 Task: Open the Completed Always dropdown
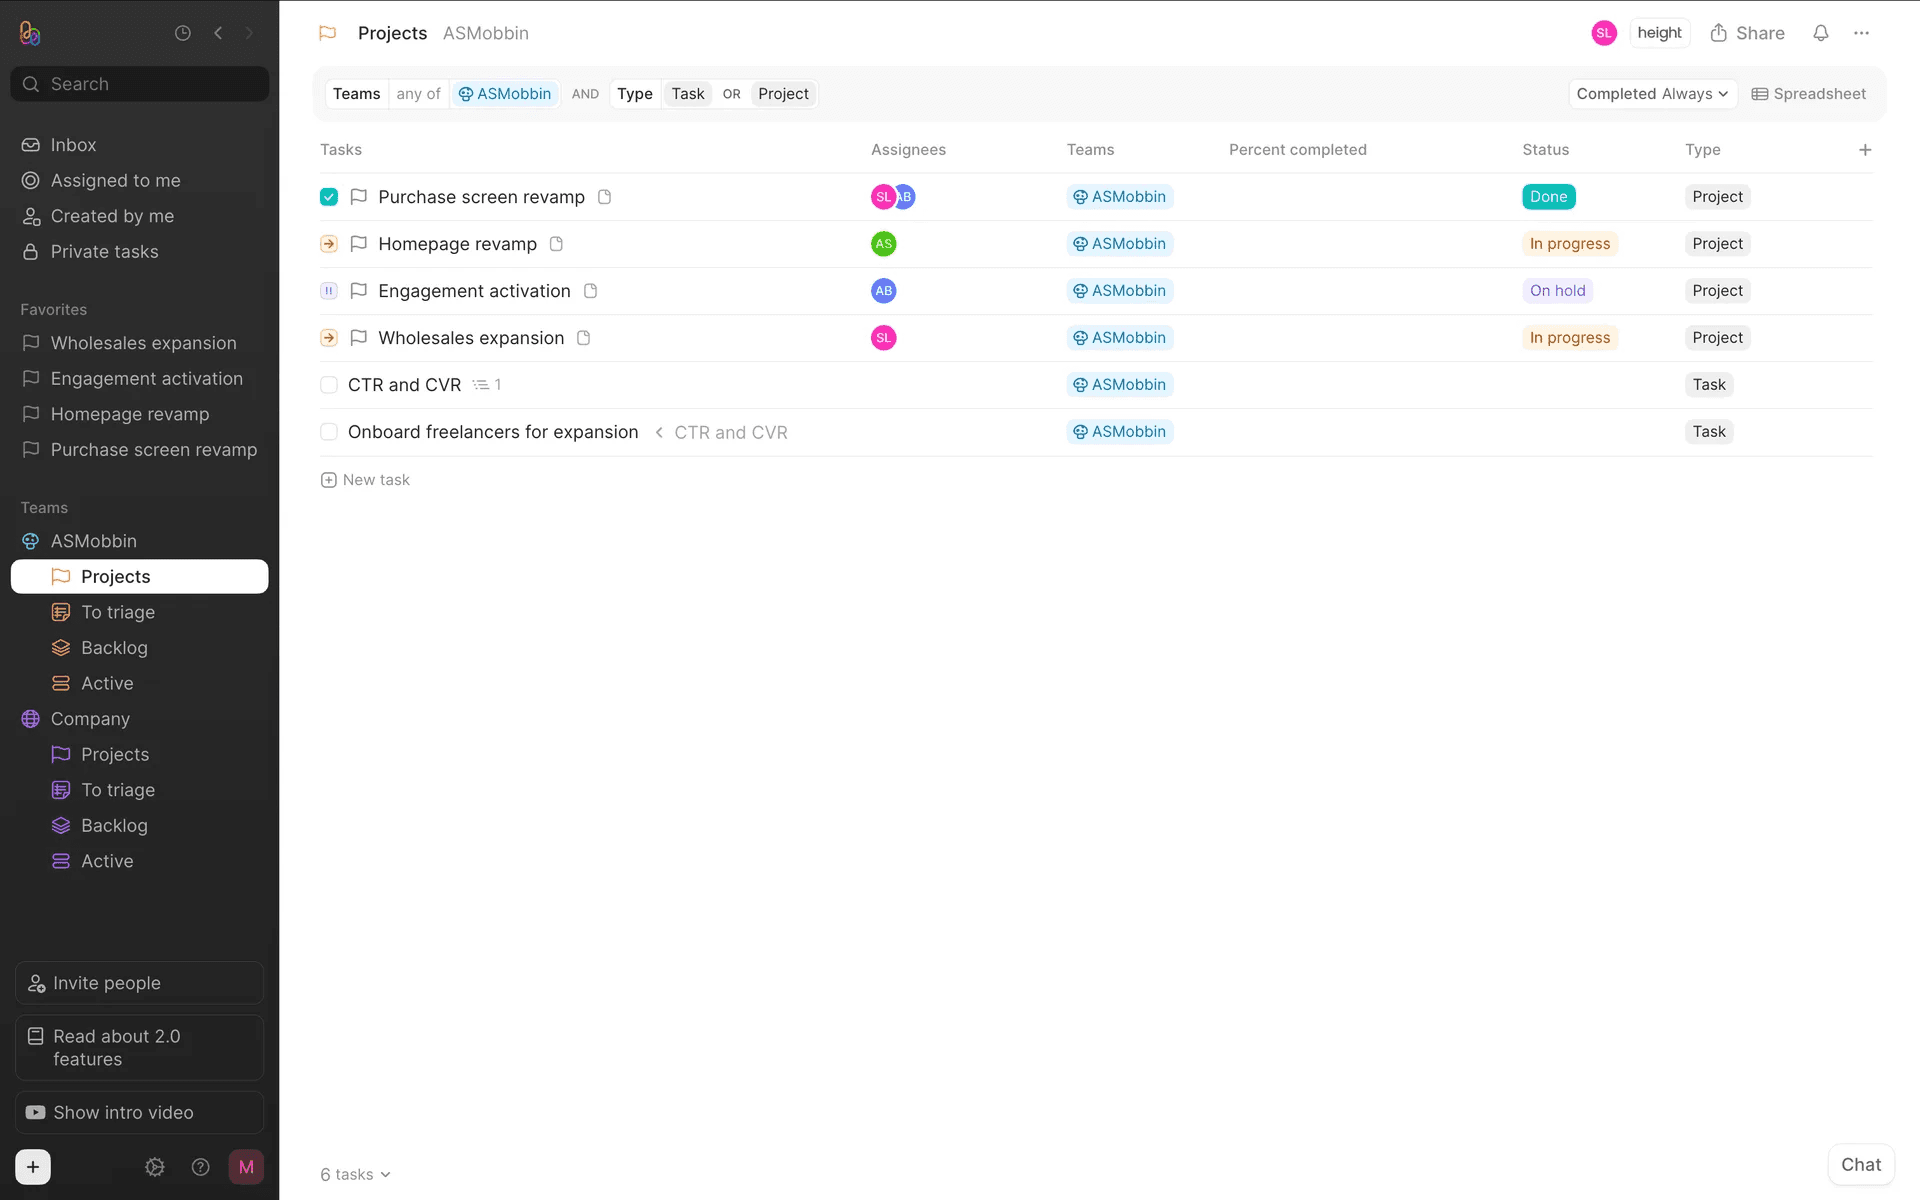coord(1652,94)
